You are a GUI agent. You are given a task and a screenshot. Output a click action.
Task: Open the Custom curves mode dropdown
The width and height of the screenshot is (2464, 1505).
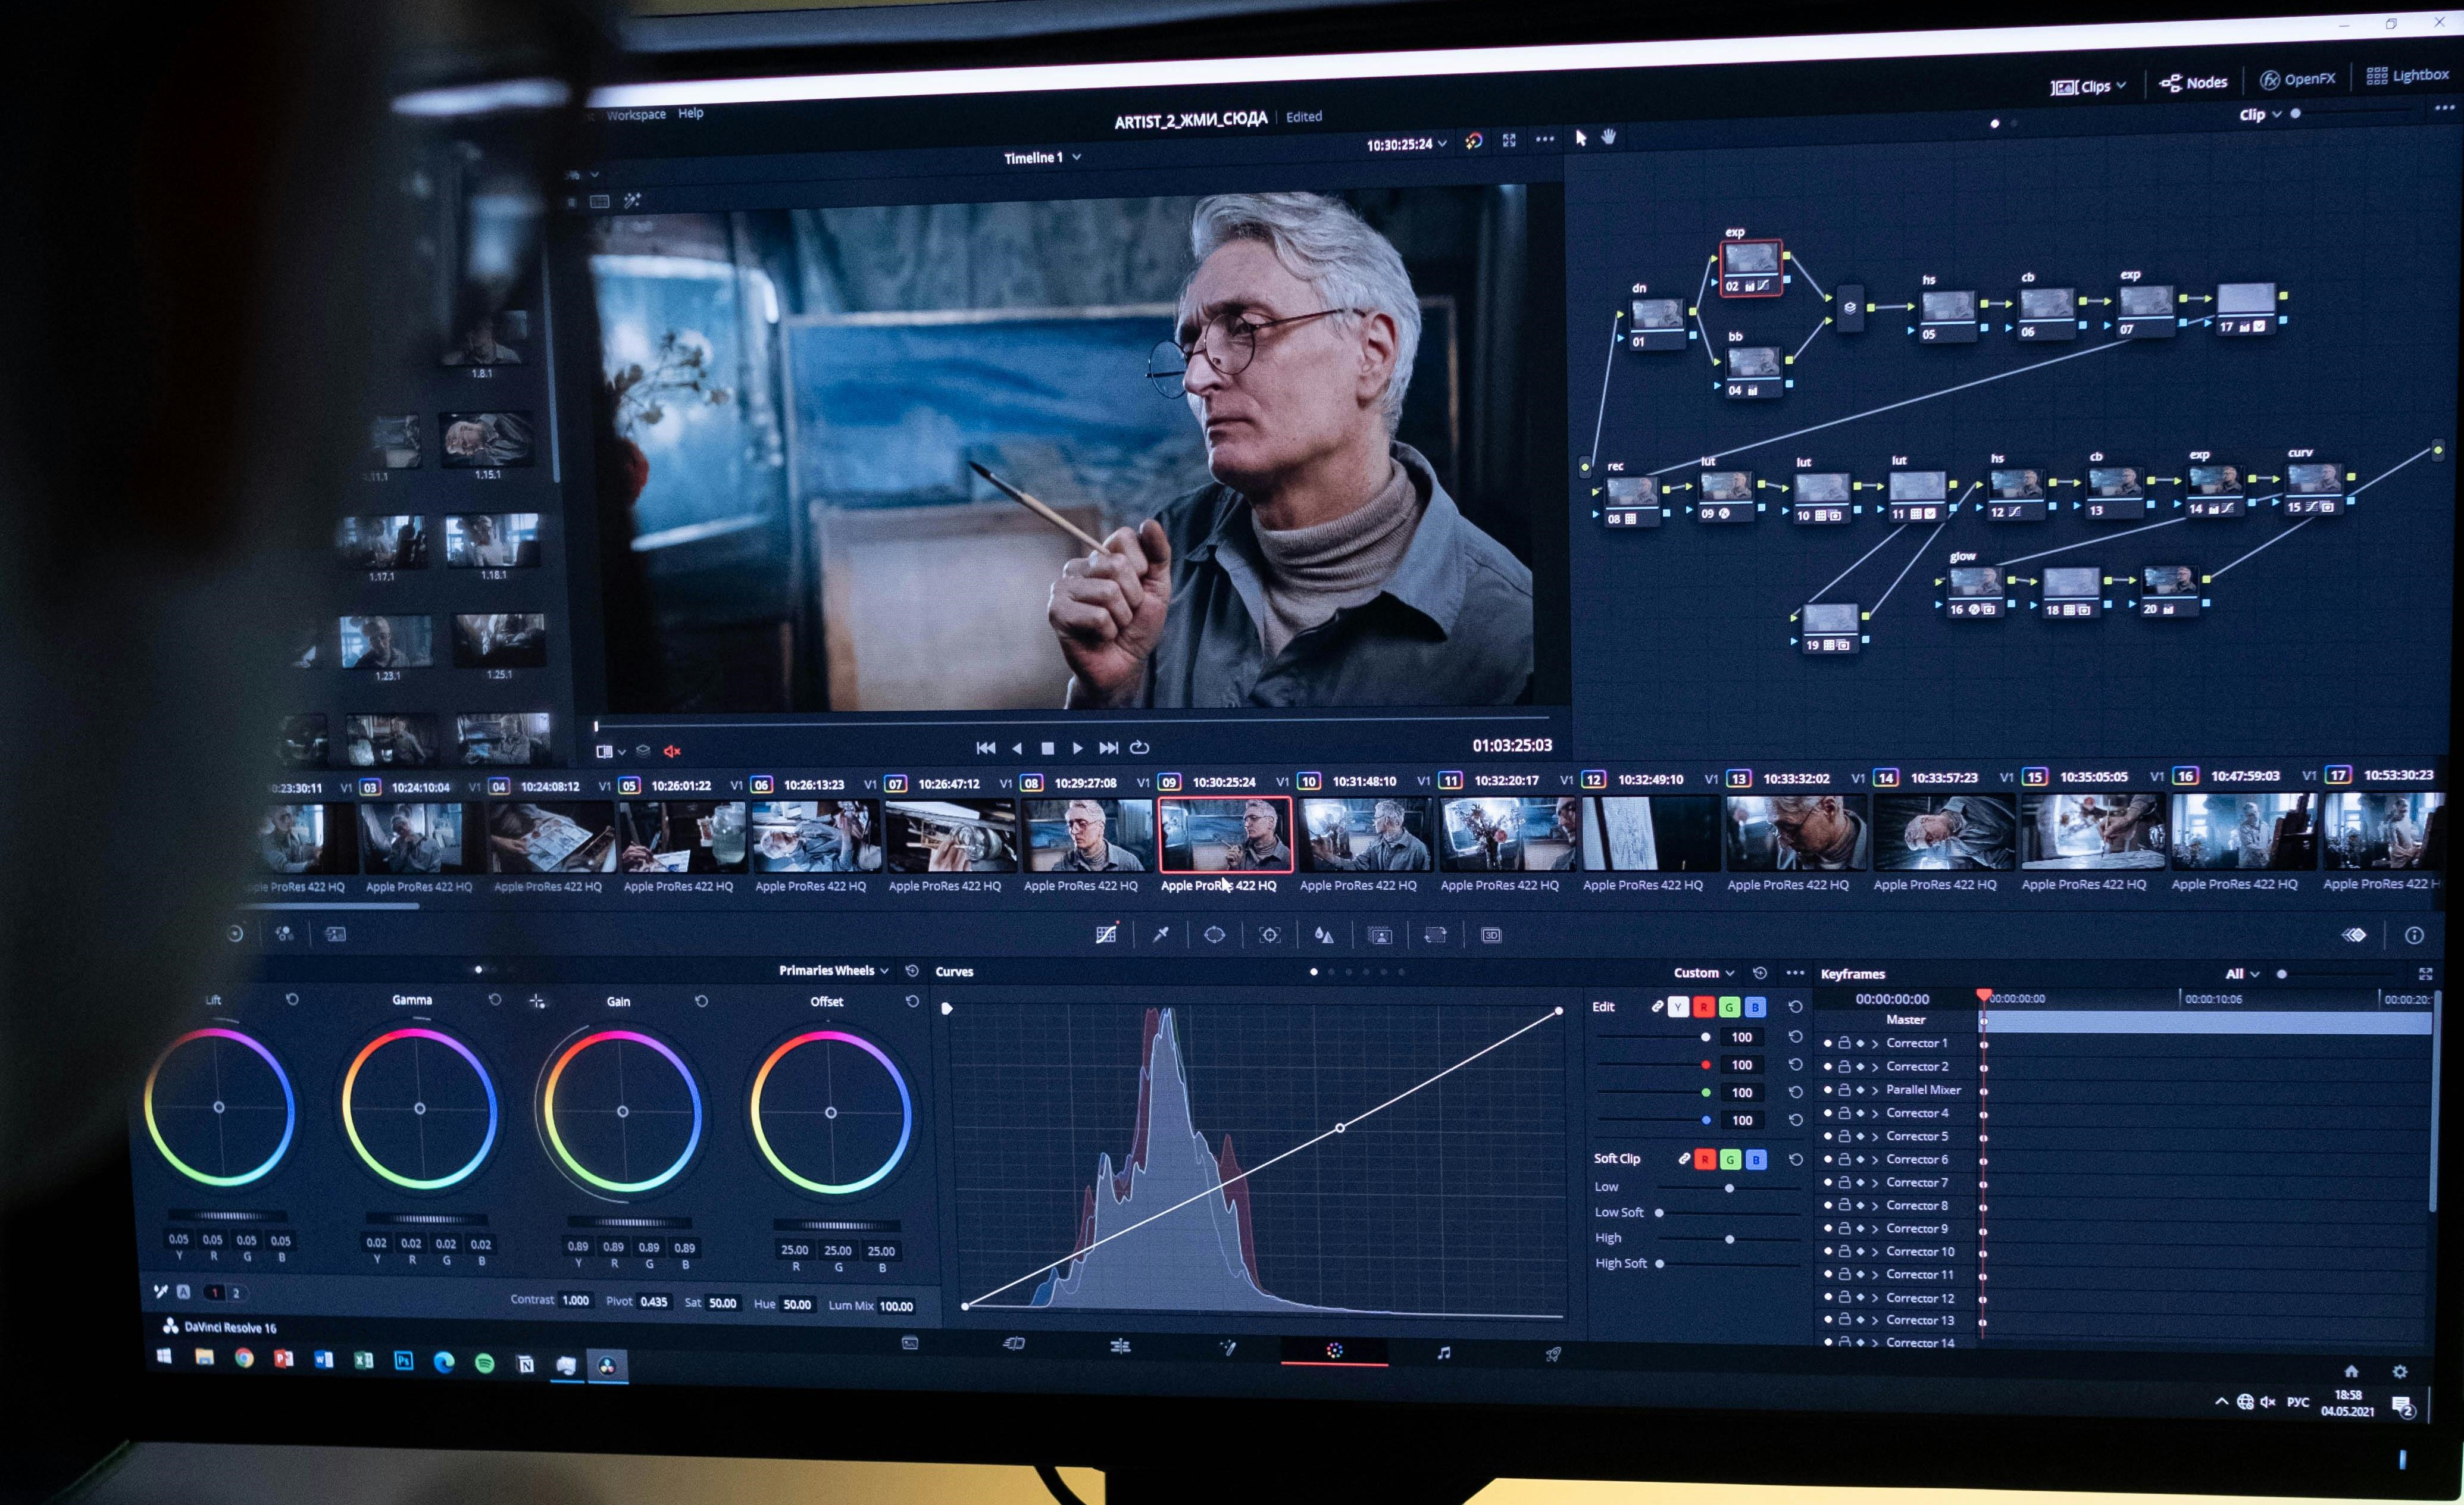pyautogui.click(x=1704, y=972)
